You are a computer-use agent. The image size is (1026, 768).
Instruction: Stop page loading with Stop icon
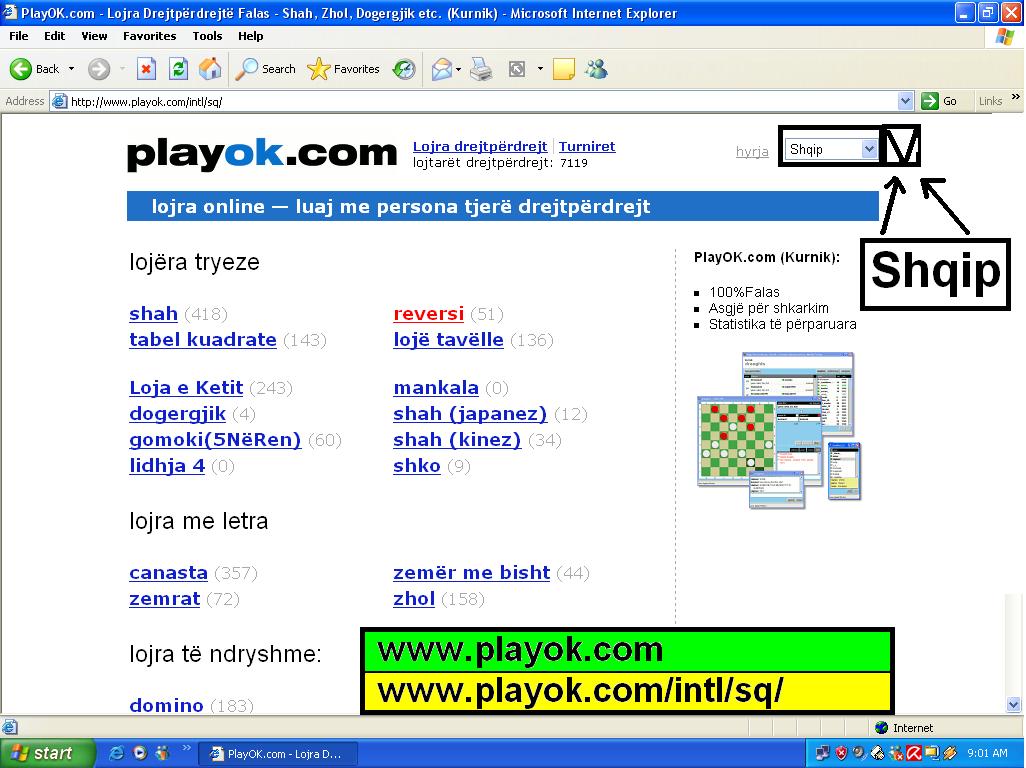(146, 69)
